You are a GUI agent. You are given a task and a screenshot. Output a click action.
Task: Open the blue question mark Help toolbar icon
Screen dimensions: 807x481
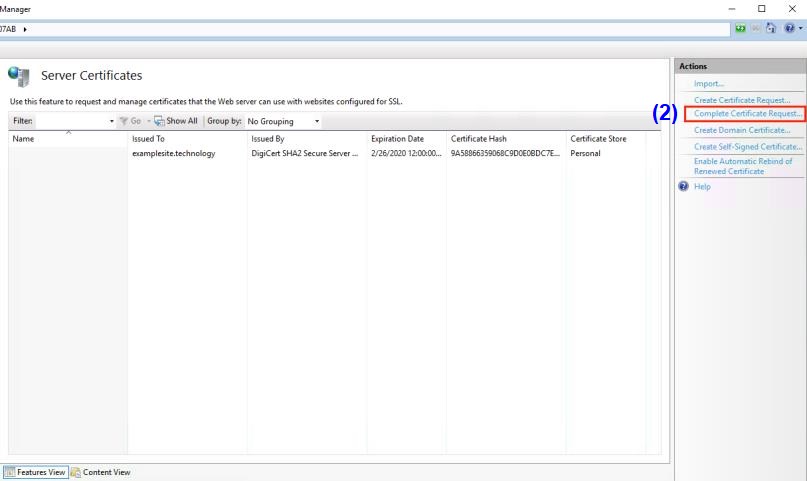pyautogui.click(x=789, y=28)
